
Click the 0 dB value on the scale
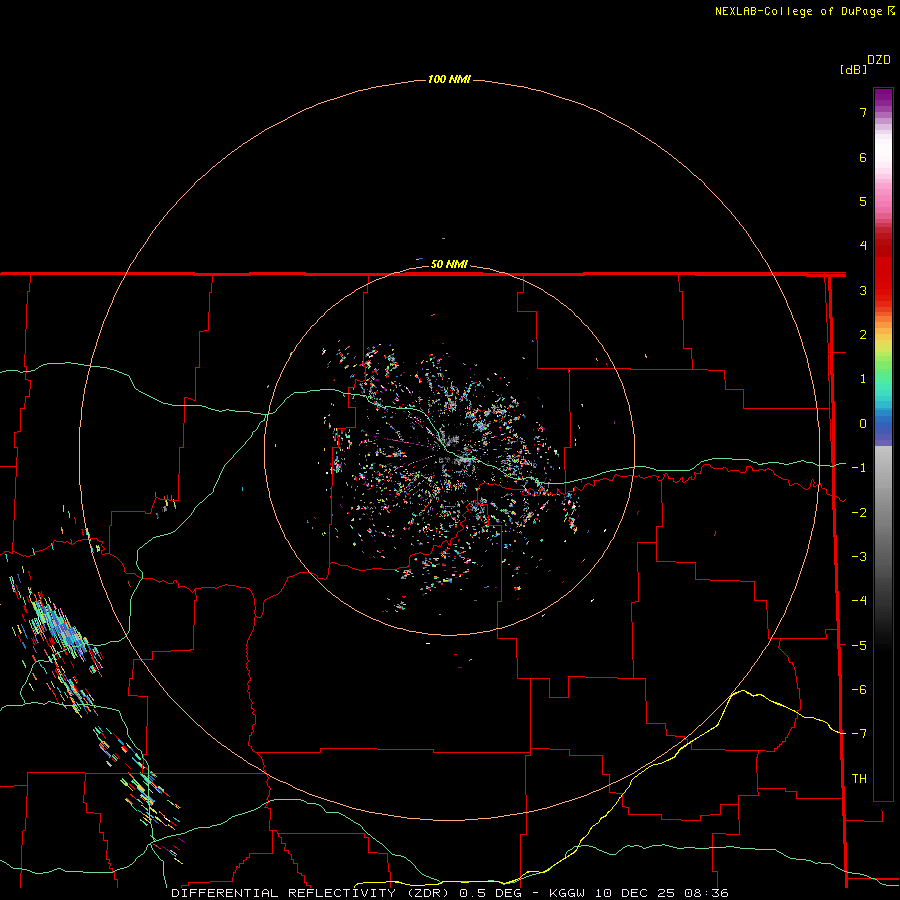[863, 424]
